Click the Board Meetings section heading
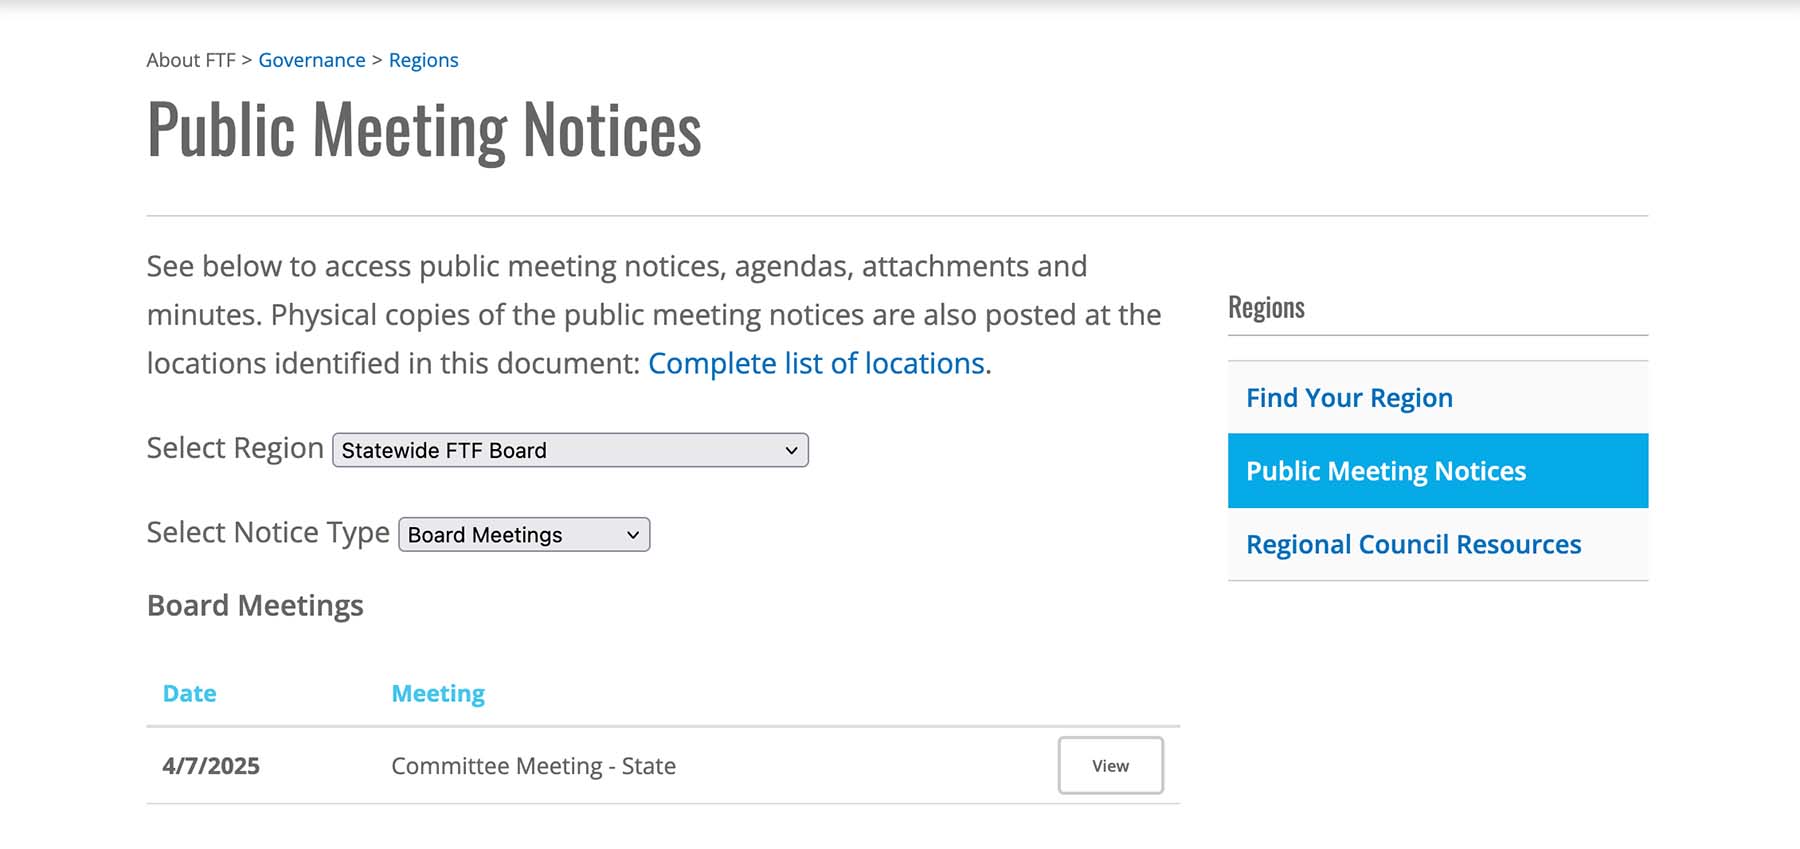Viewport: 1800px width, 849px height. 255,605
